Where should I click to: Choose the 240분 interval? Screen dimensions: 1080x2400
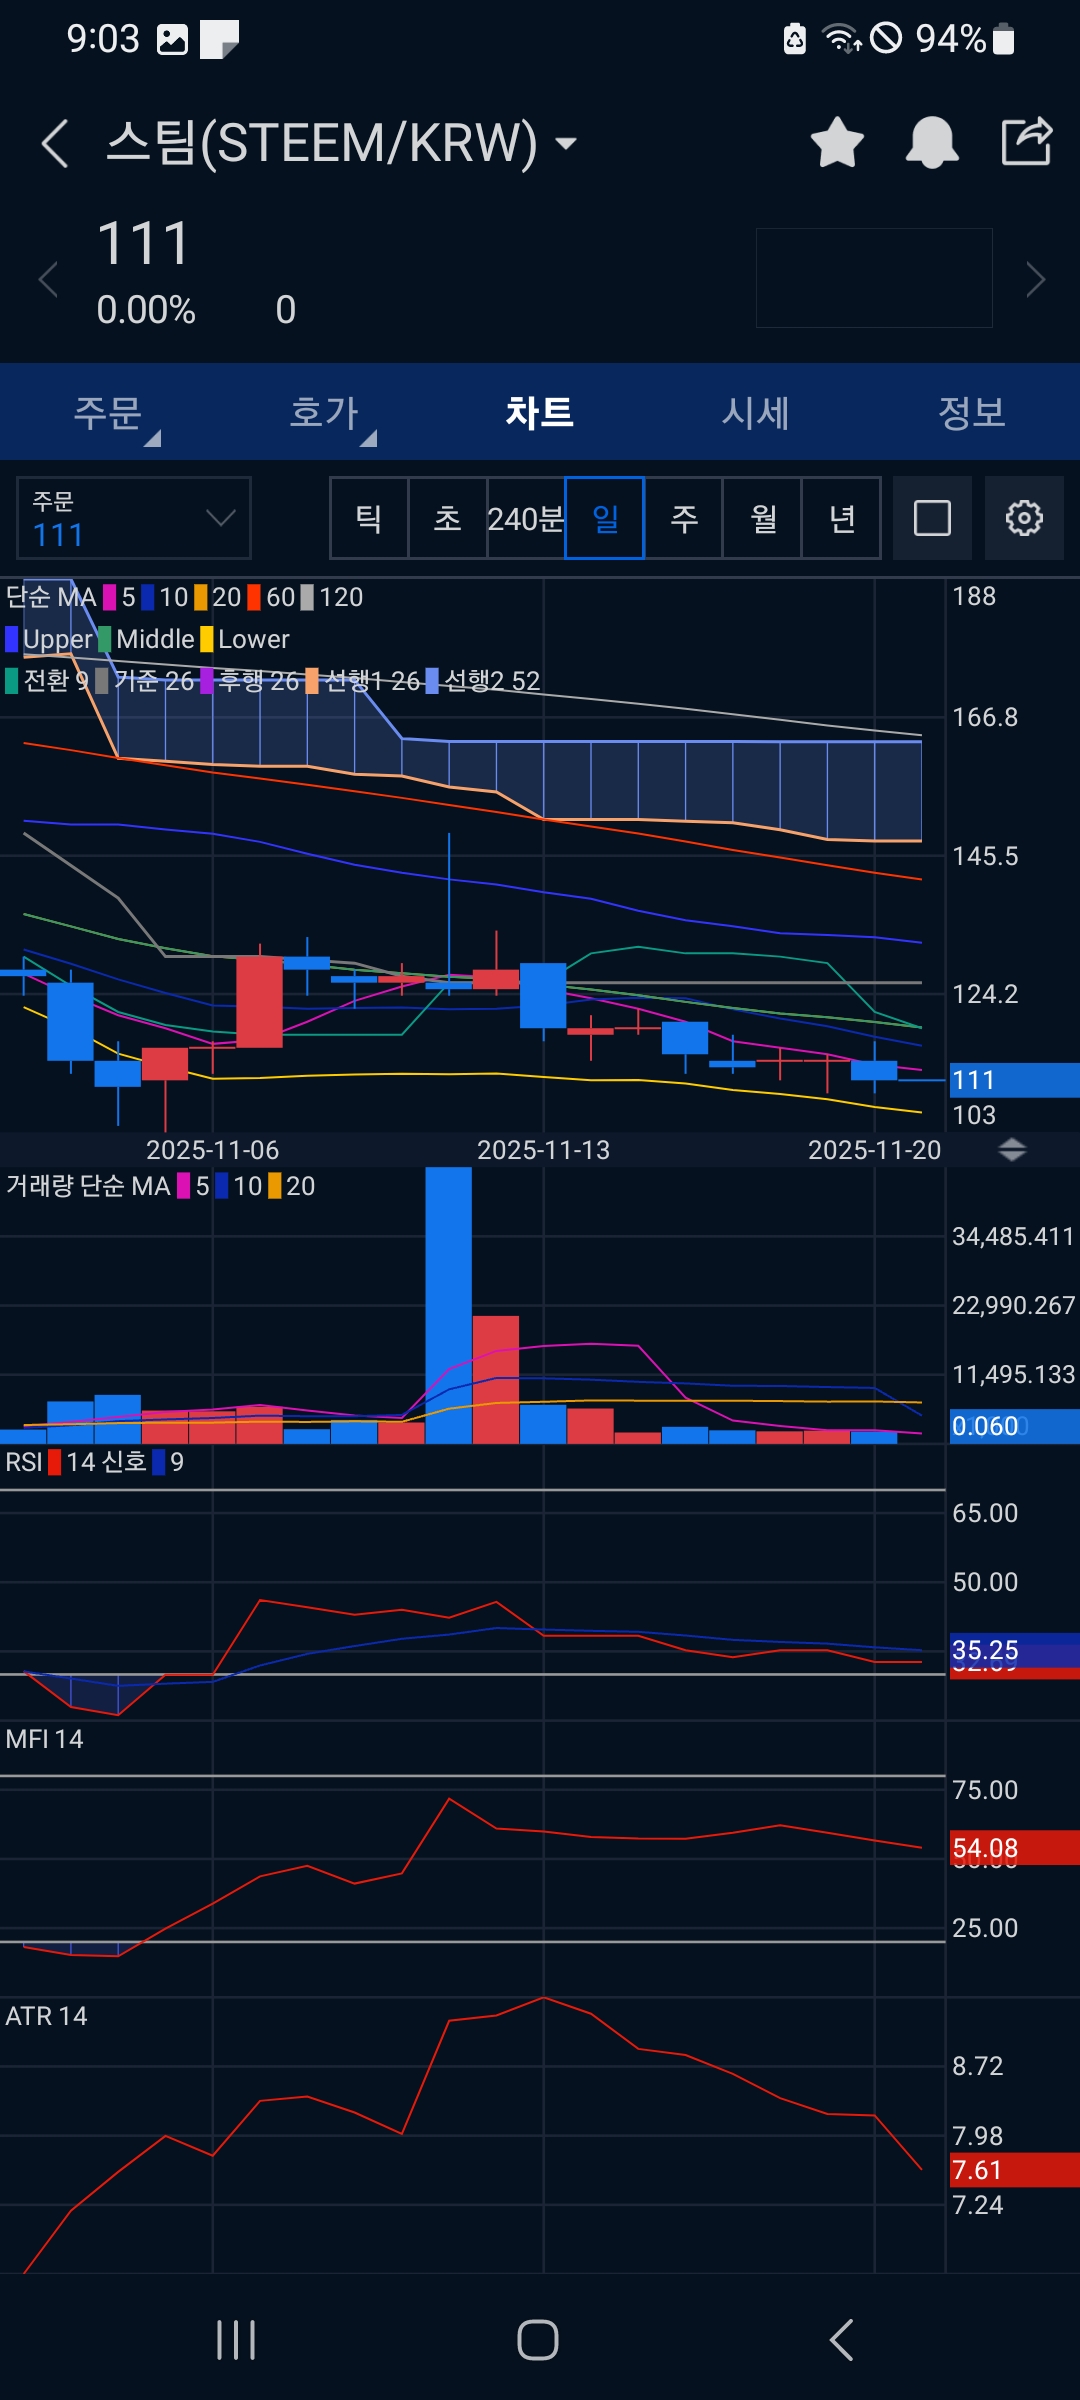pyautogui.click(x=526, y=518)
